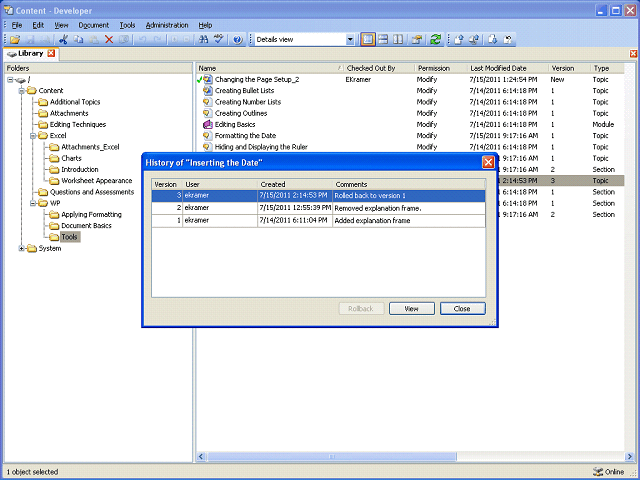
Task: Click the Cancel Check Out icon
Action: pyautogui.click(x=508, y=40)
